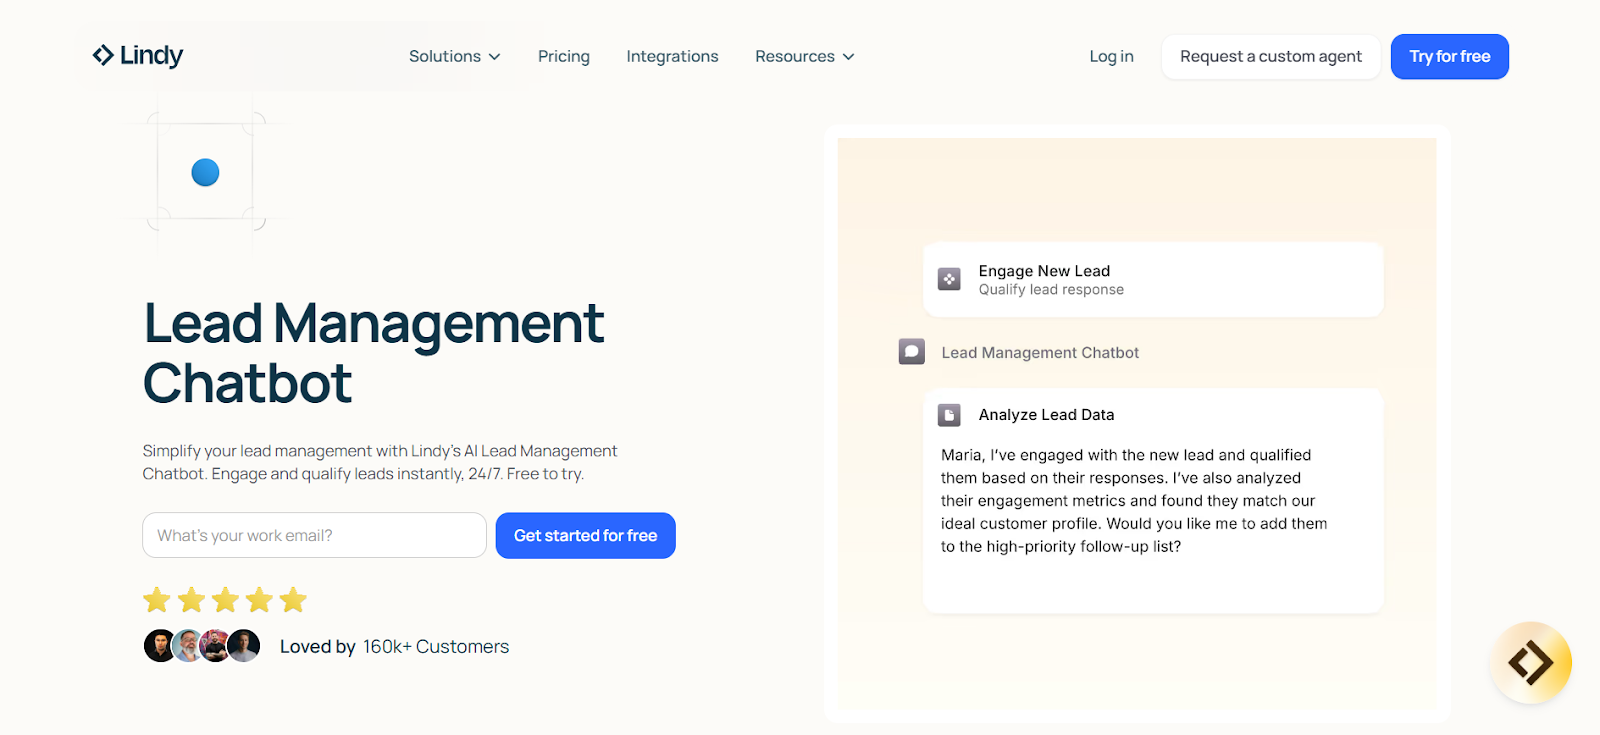Click Get started for free button
Viewport: 1600px width, 735px height.
coord(586,535)
